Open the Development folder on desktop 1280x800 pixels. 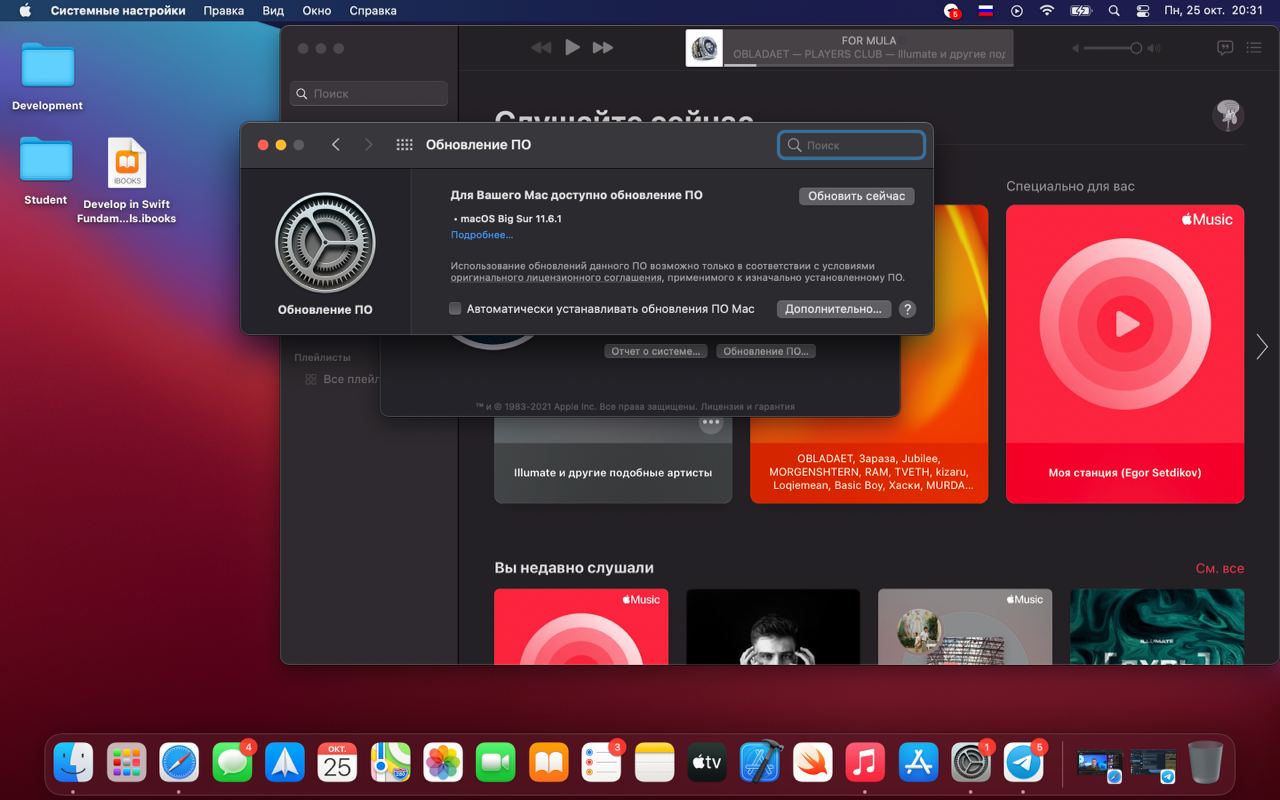click(48, 77)
